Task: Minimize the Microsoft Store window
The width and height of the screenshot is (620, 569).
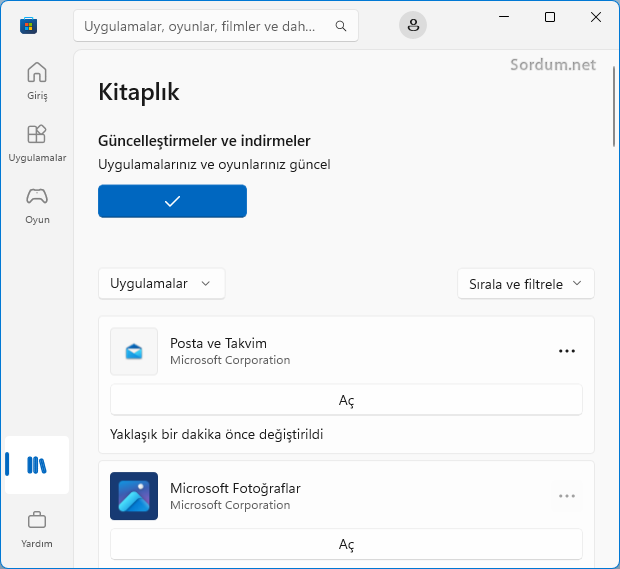Action: click(x=504, y=17)
